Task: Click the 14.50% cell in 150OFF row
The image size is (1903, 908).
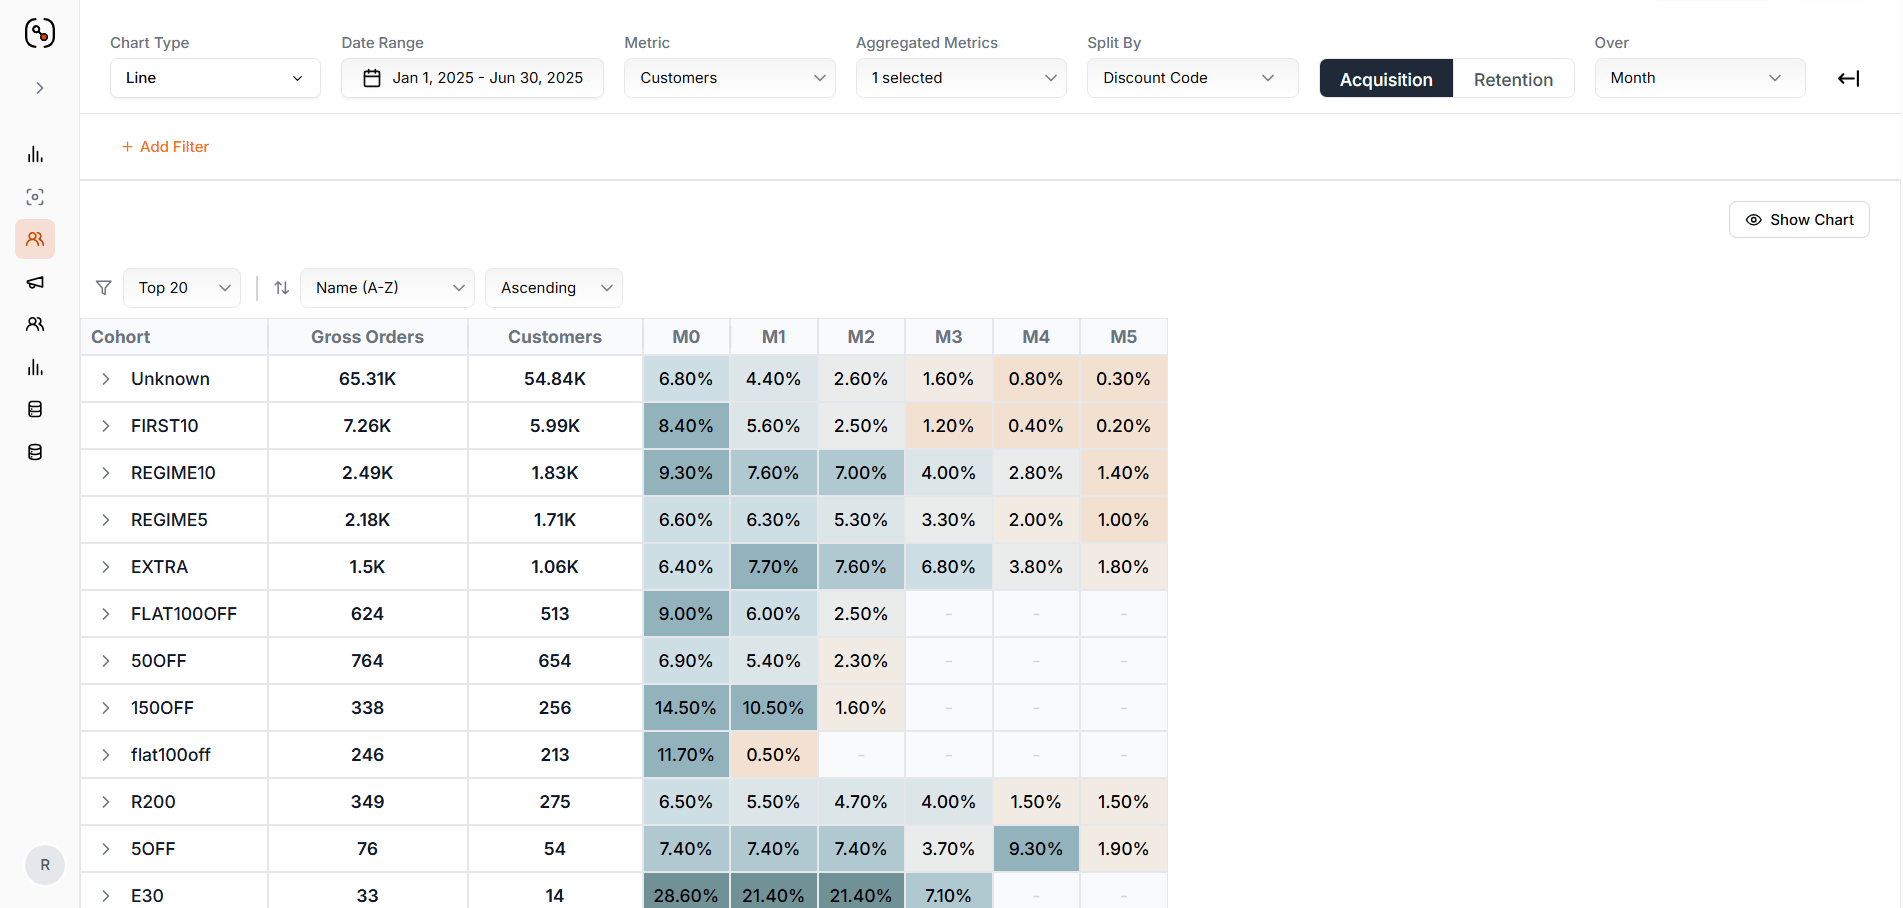Action: [x=686, y=708]
